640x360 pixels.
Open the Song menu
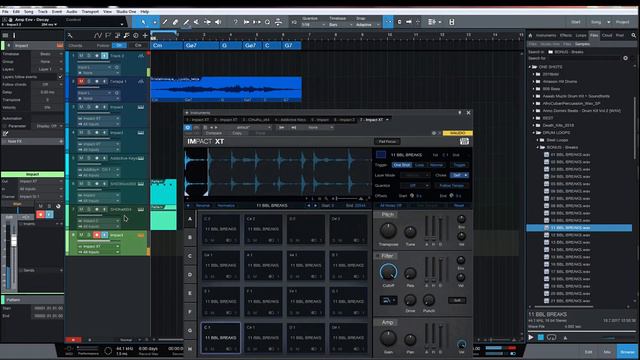tap(29, 11)
